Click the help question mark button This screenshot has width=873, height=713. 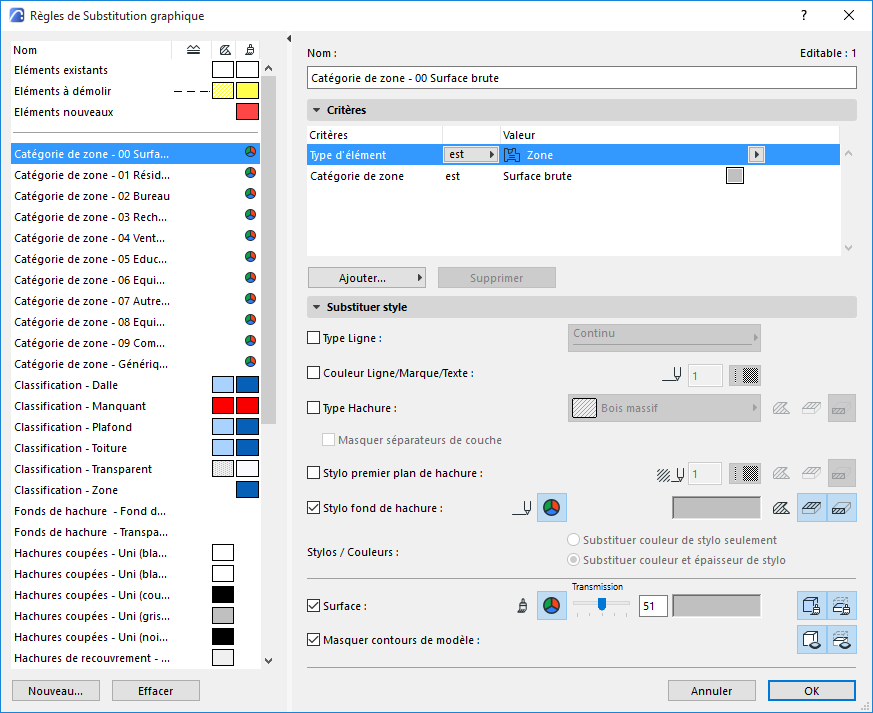coord(804,16)
